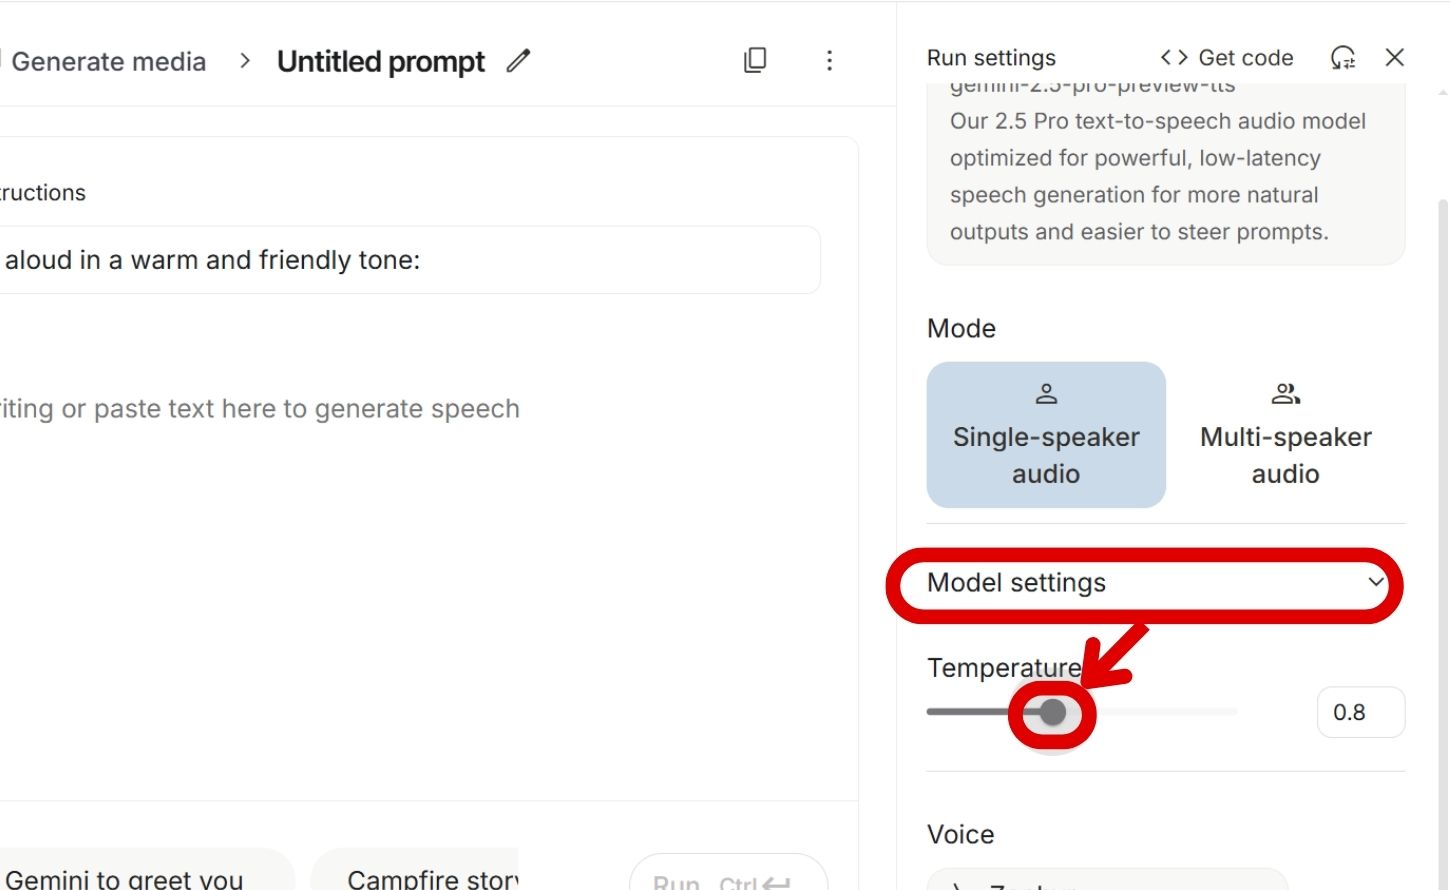Click the X icon to close Run settings
This screenshot has width=1450, height=890.
(1394, 57)
